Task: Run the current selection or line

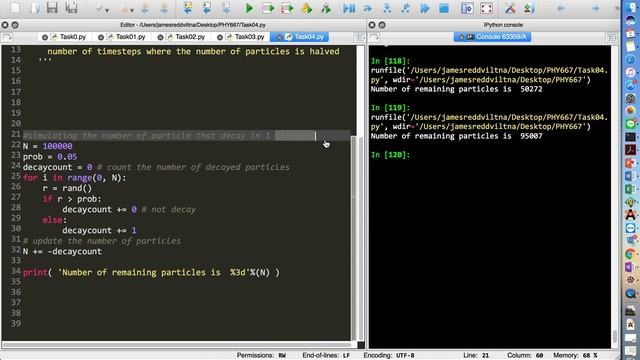Action: pos(306,8)
